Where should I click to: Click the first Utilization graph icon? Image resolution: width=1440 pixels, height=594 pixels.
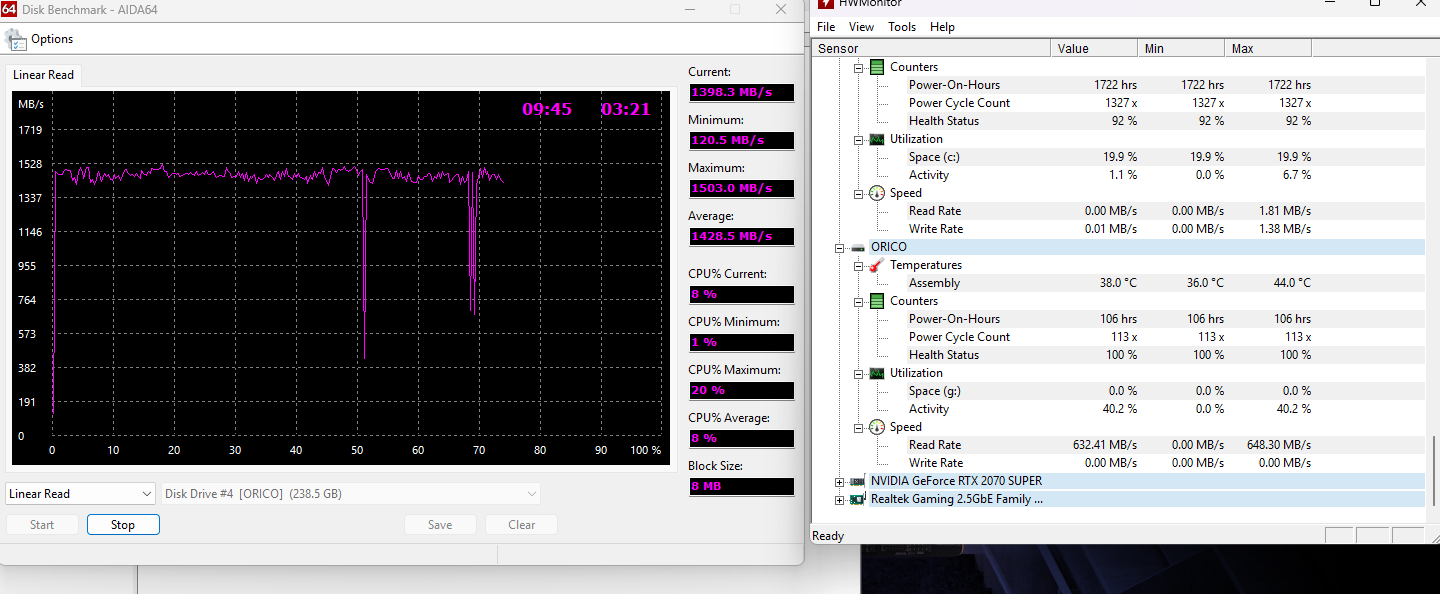click(x=877, y=139)
